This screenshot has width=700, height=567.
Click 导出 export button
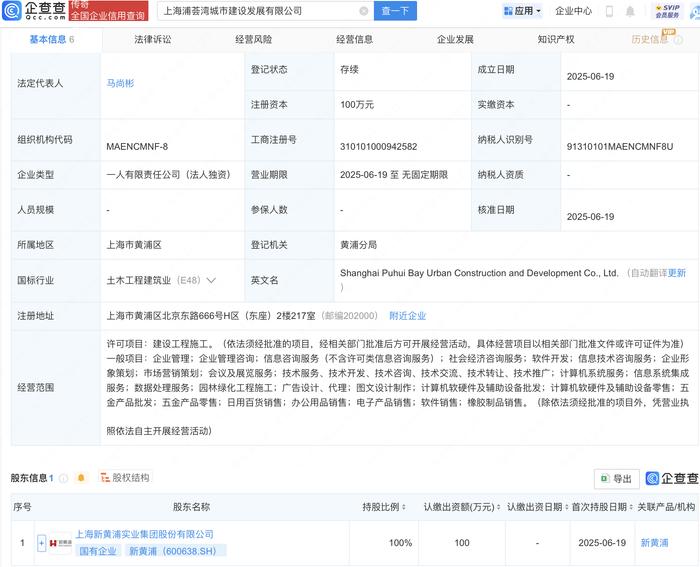point(617,479)
